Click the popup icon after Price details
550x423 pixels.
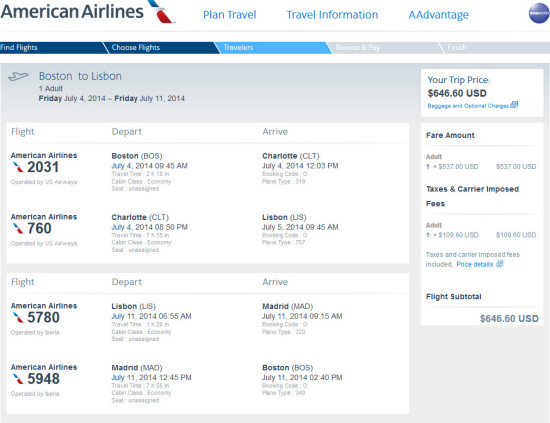click(x=500, y=264)
